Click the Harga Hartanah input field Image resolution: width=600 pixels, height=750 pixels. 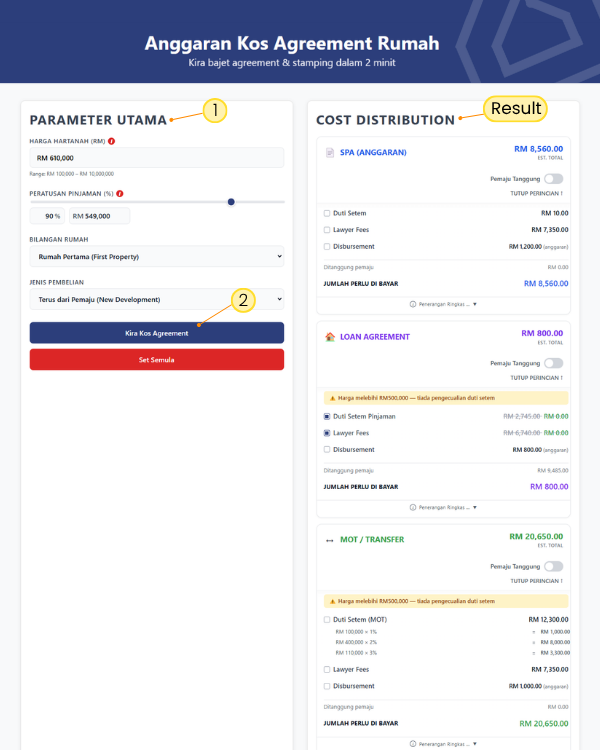[x=157, y=158]
